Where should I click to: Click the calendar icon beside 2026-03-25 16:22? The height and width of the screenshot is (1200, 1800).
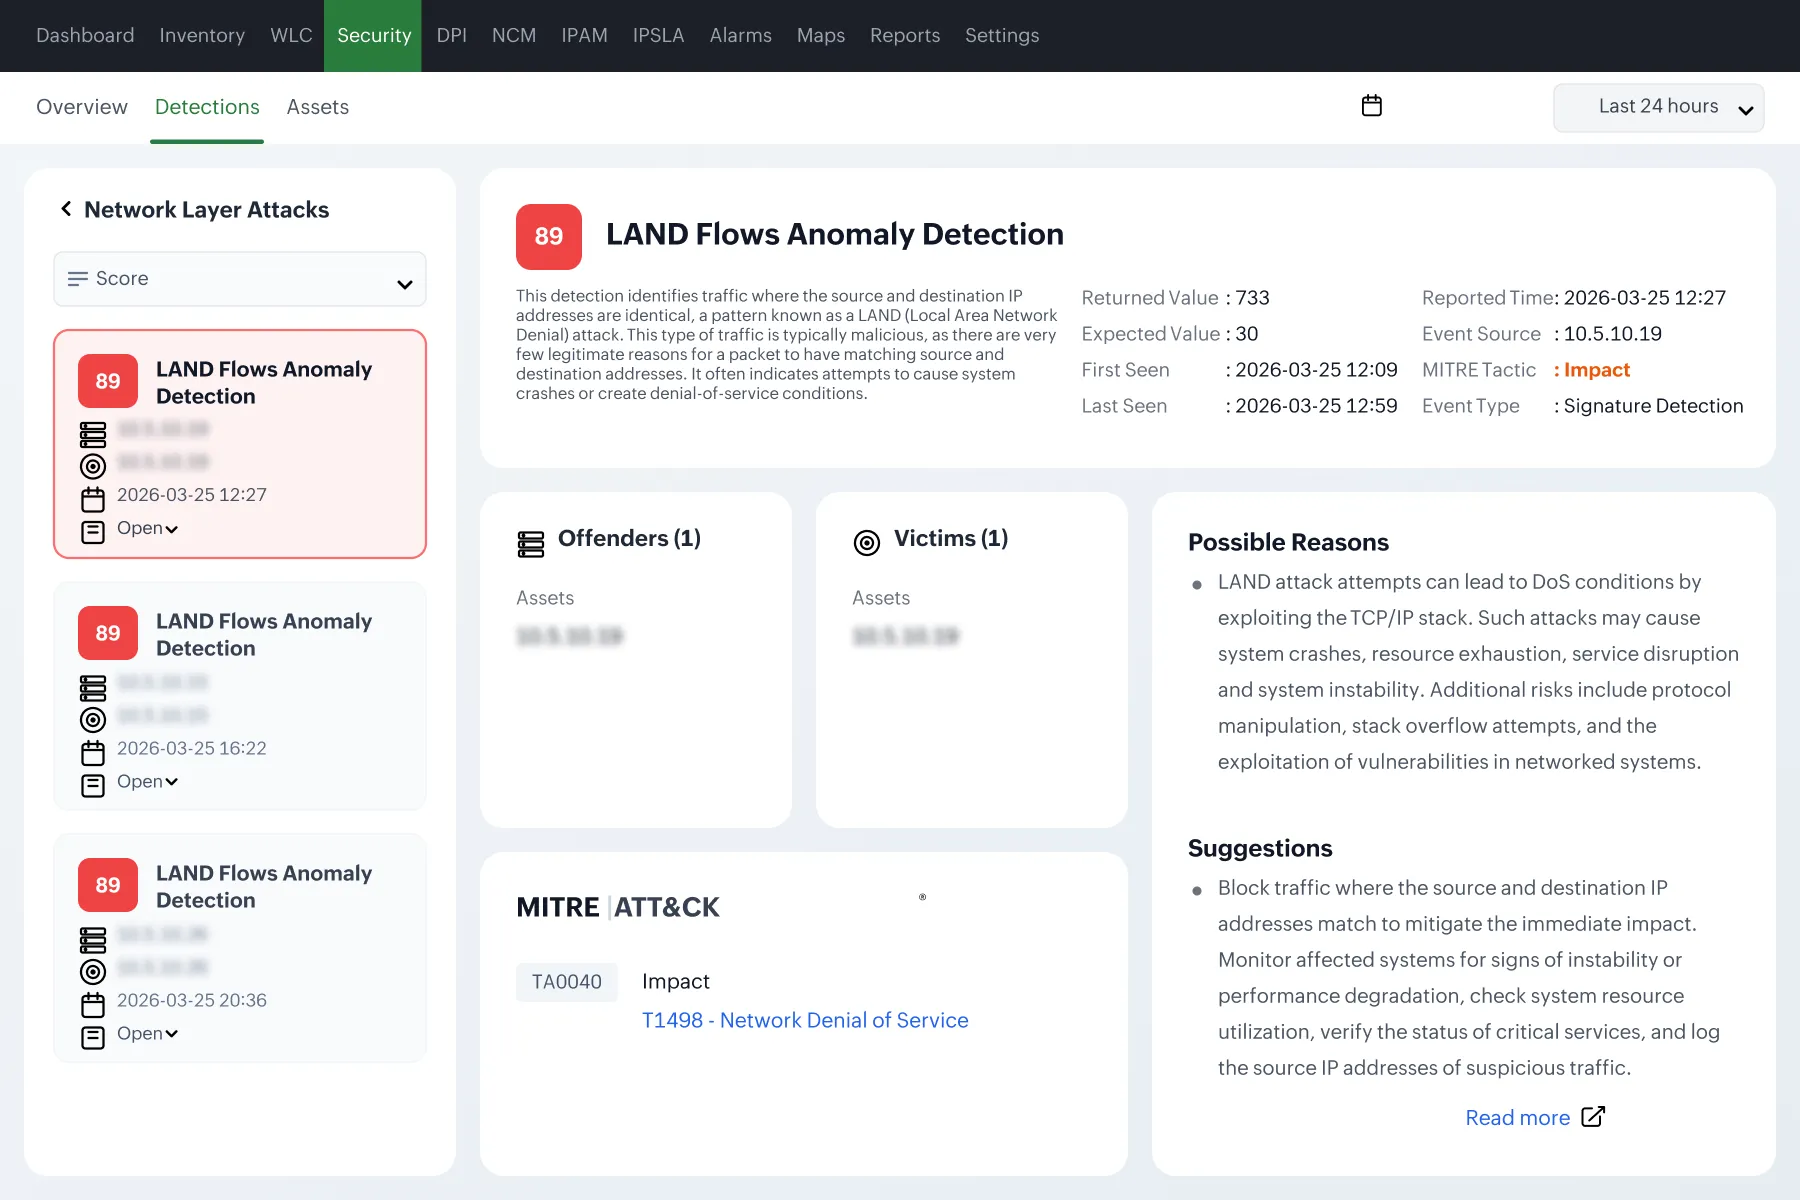93,753
